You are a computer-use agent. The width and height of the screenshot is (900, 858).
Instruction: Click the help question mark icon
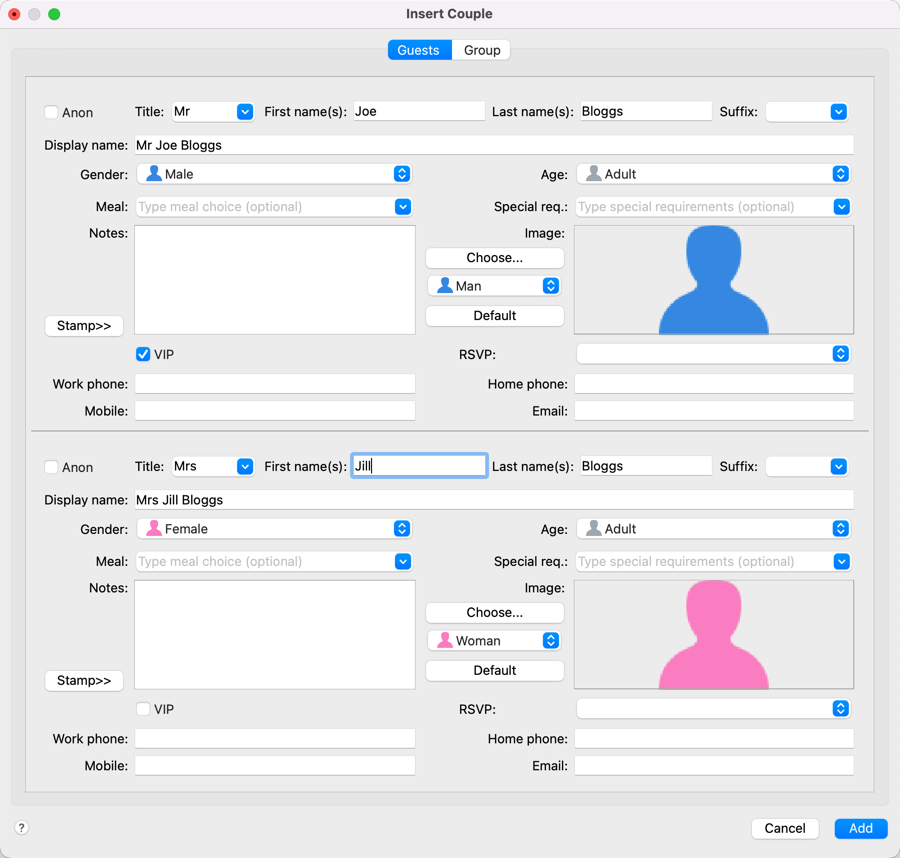[x=21, y=828]
